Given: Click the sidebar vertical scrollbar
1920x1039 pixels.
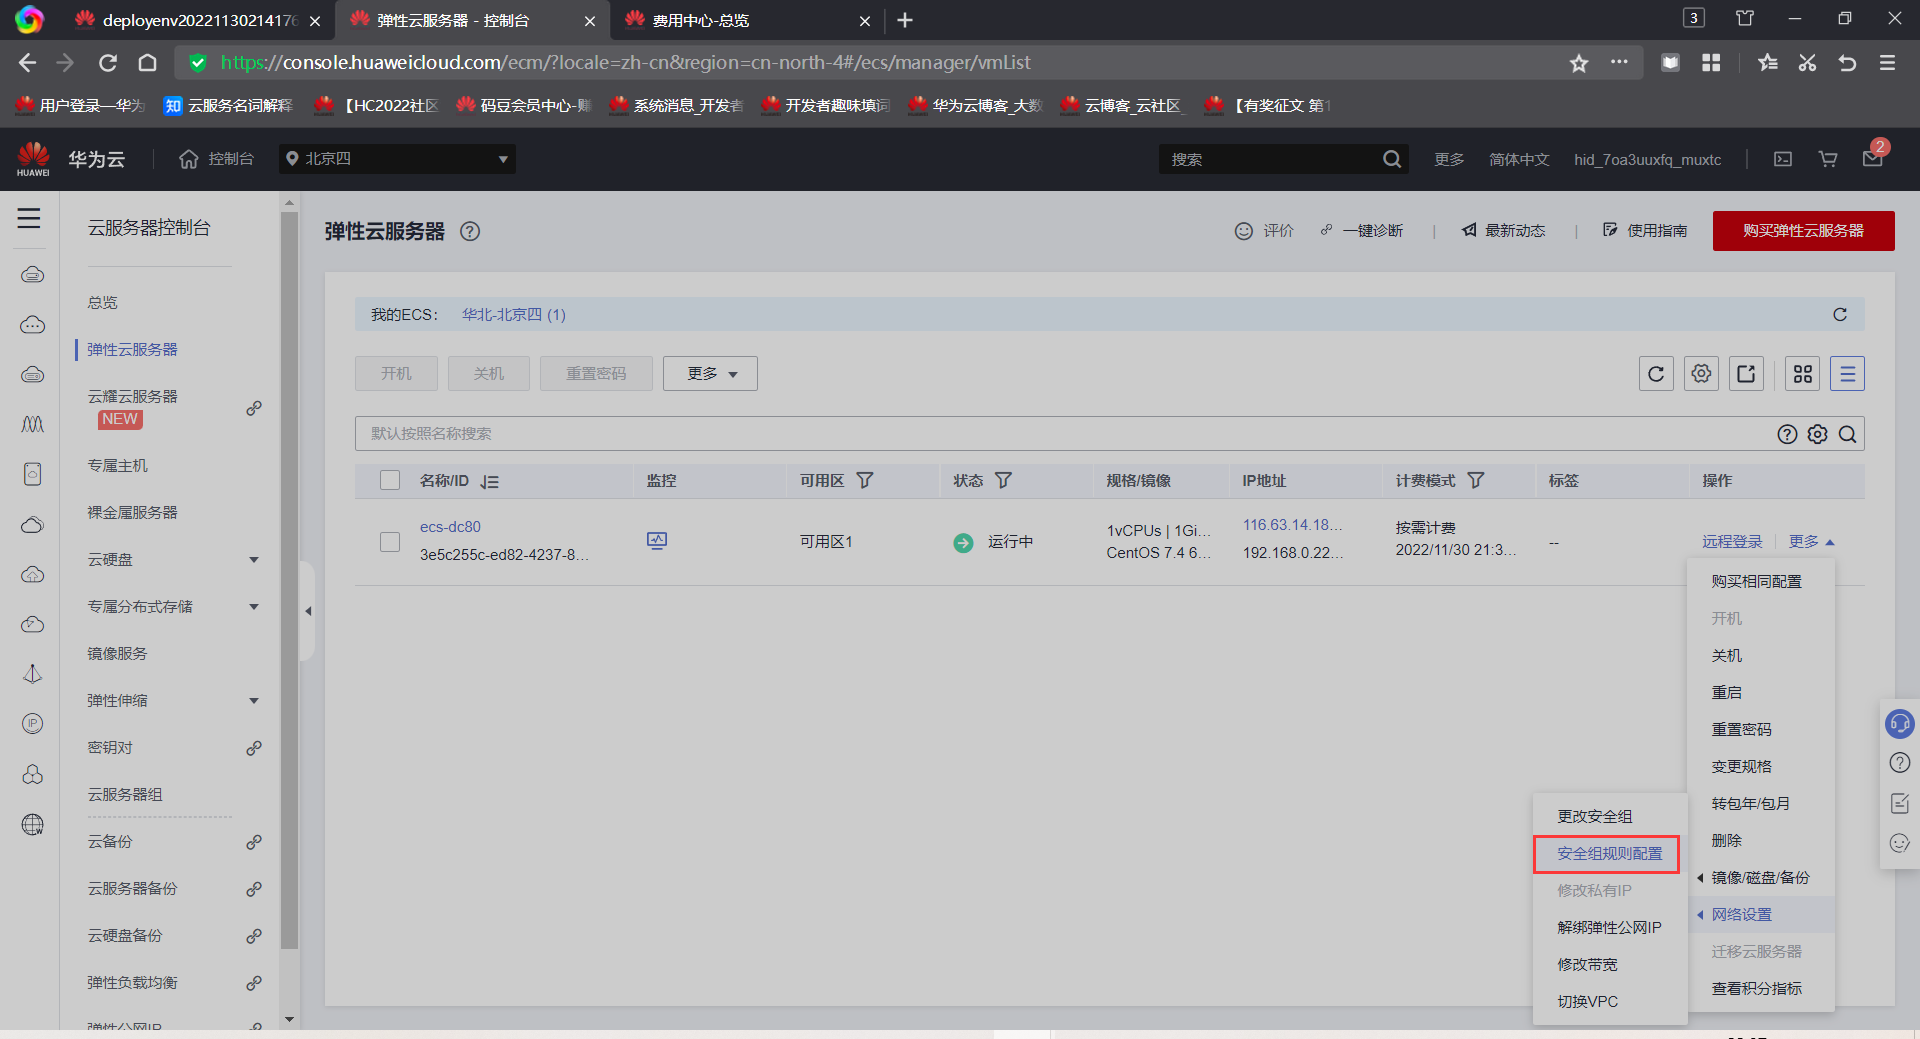Looking at the screenshot, I should 290,580.
